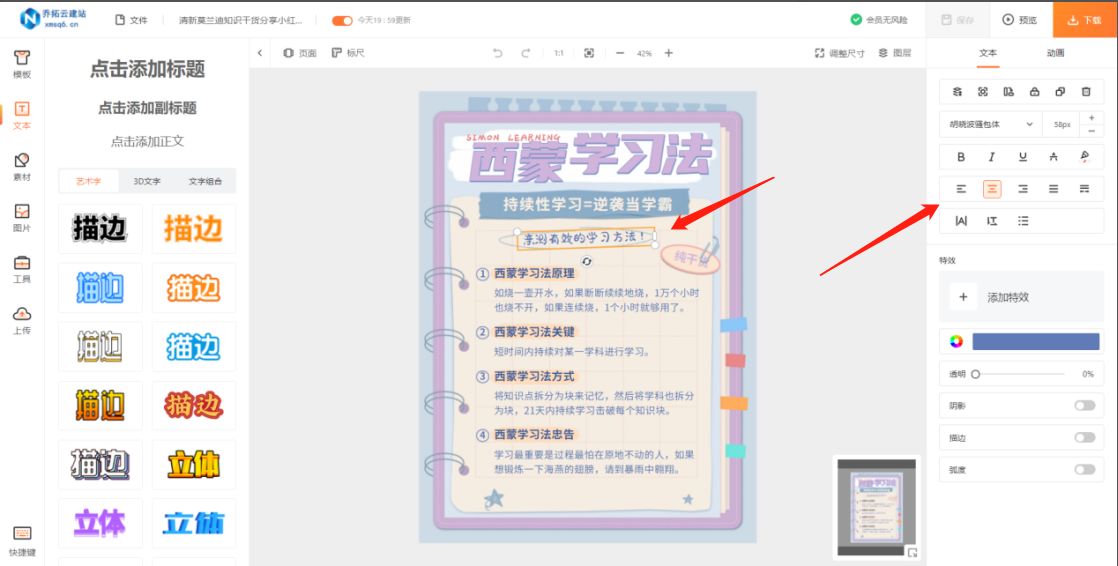The height and width of the screenshot is (566, 1118).
Task: Click the 预览 preview button
Action: click(x=1020, y=20)
